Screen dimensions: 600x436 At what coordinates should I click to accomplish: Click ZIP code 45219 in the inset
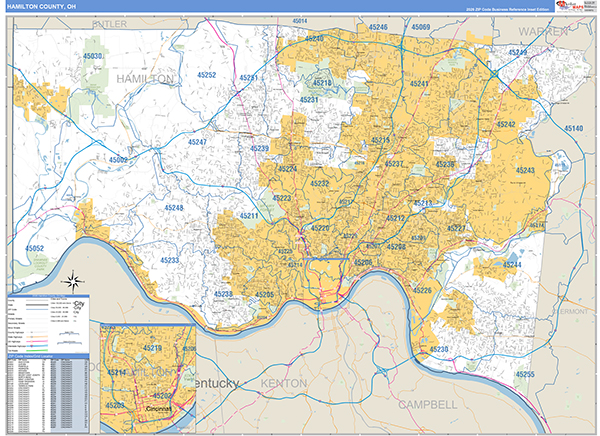pyautogui.click(x=152, y=348)
